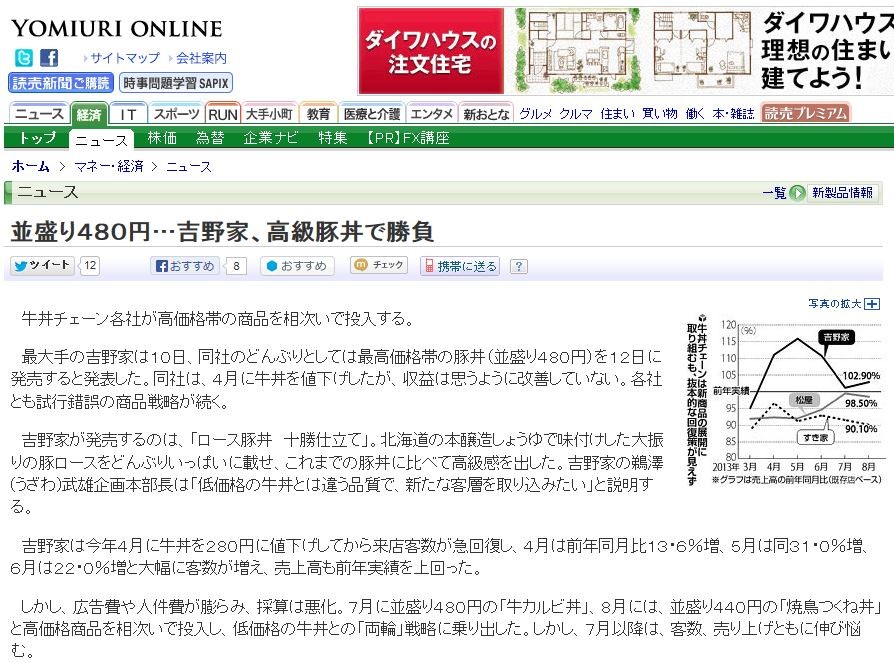Open the 買い物 link

[x=660, y=114]
